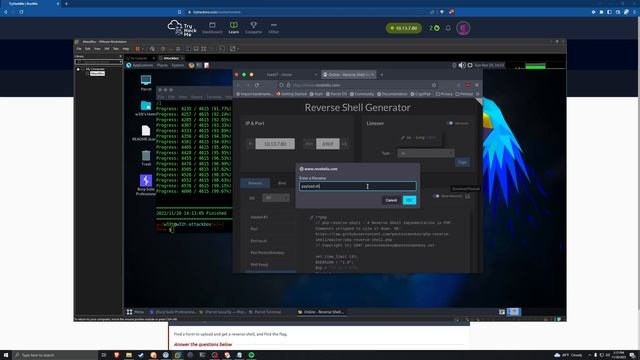
Task: Open the Getting Started bookmark
Action: coord(291,94)
